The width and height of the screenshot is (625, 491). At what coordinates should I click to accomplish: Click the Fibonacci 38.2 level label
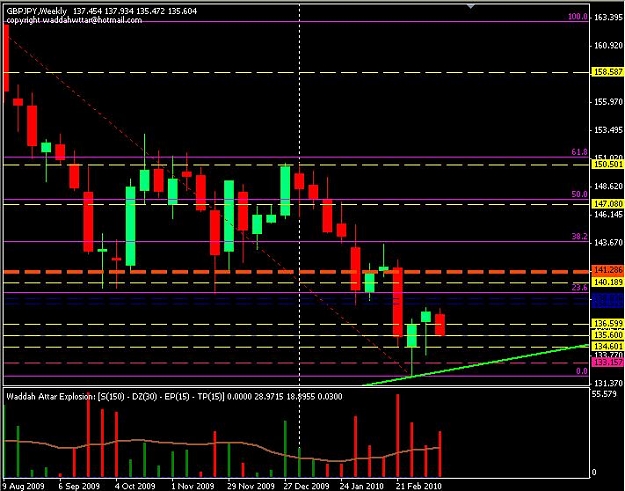click(x=580, y=237)
